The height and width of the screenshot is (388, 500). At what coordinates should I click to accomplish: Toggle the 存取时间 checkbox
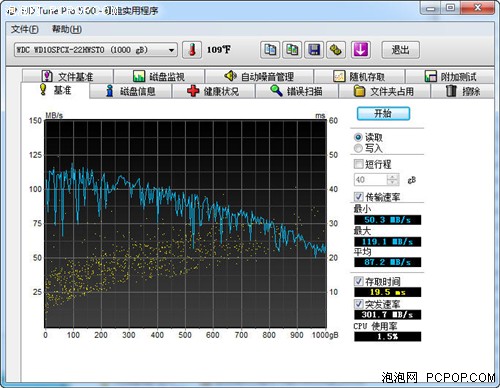pyautogui.click(x=358, y=281)
